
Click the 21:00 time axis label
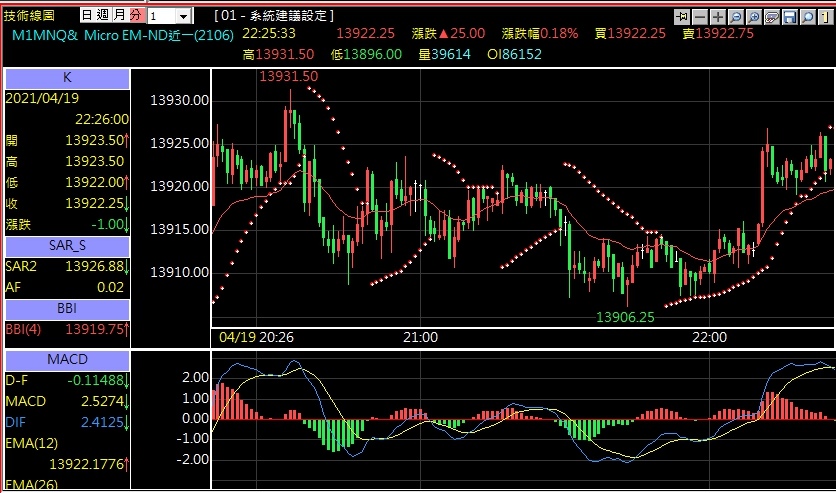[x=421, y=337]
